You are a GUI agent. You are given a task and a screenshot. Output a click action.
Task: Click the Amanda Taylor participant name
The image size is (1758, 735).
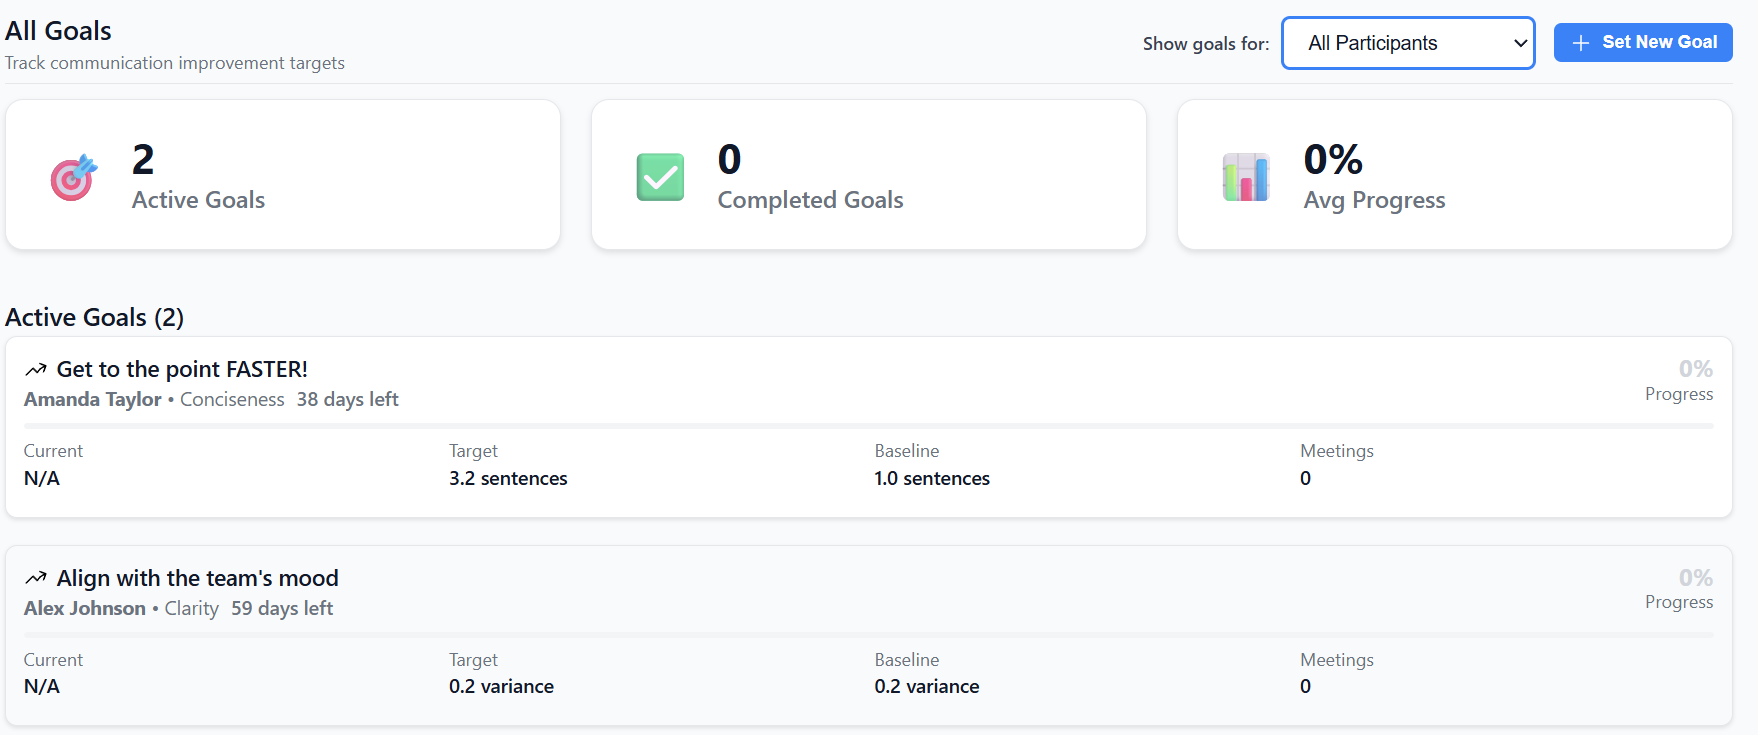(x=93, y=400)
